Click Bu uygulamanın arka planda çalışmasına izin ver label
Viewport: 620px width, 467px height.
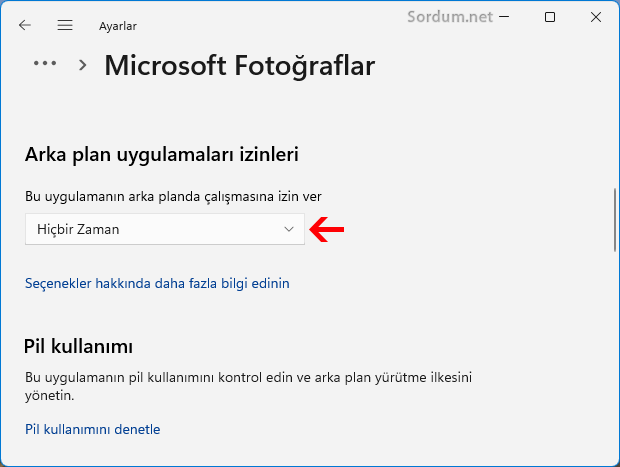click(173, 197)
